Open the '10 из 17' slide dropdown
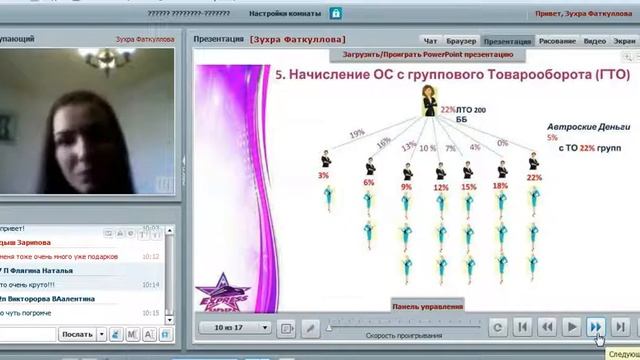The image size is (640, 360). (236, 327)
